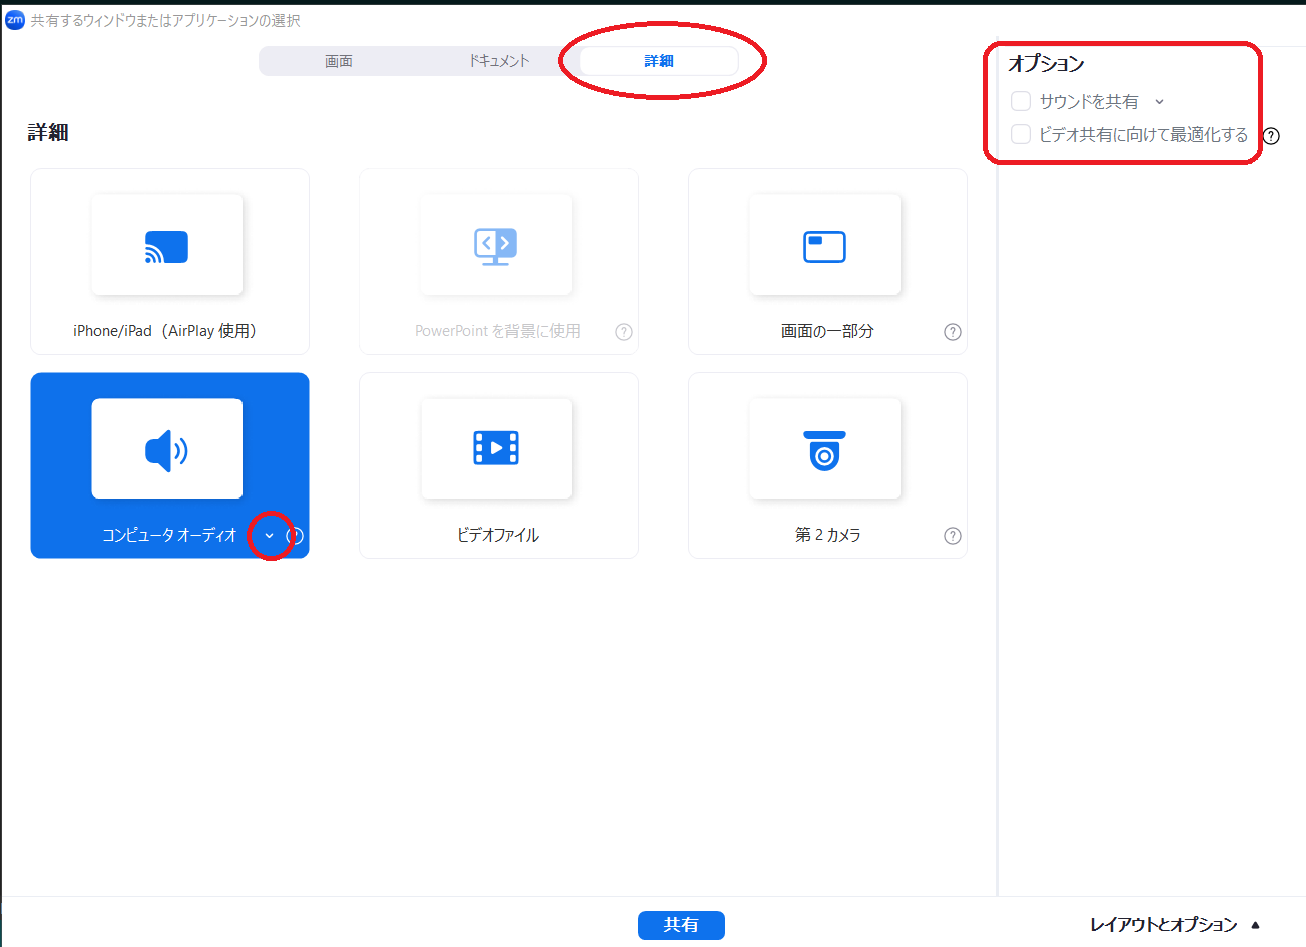This screenshot has height=947, width=1306.
Task: Select the PowerPoint as background icon
Action: (x=496, y=246)
